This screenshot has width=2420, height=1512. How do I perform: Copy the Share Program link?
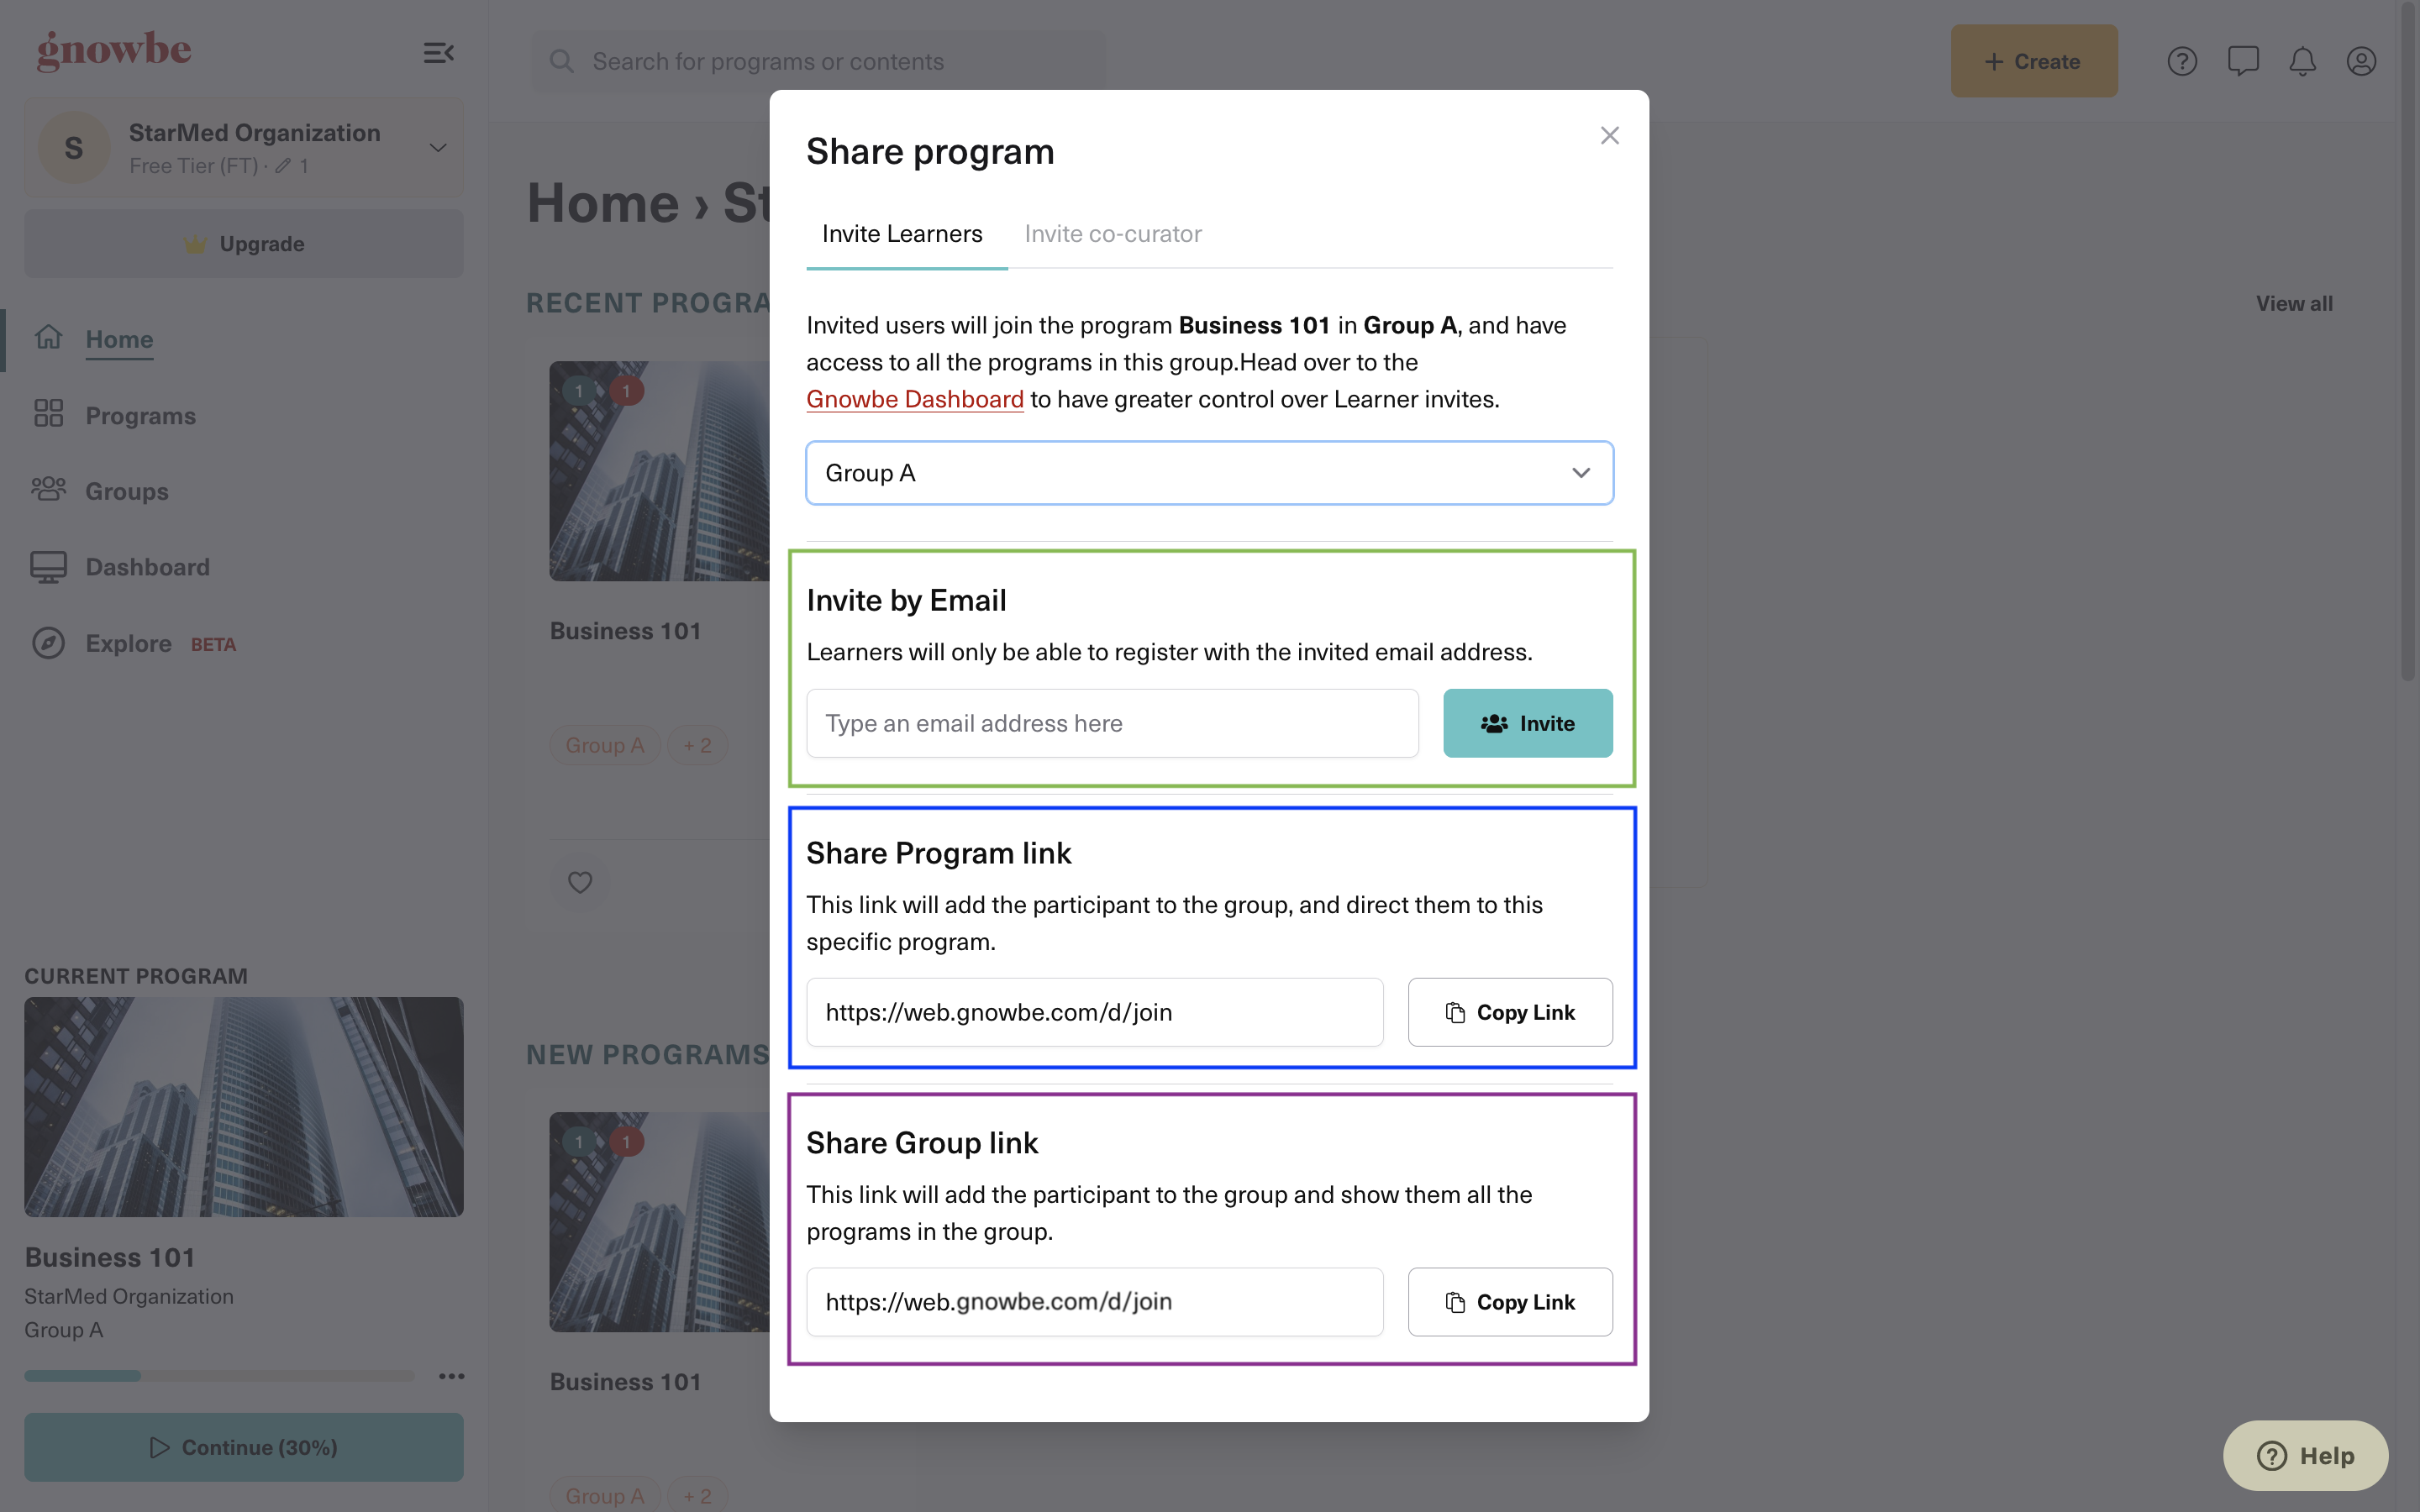[1509, 1012]
